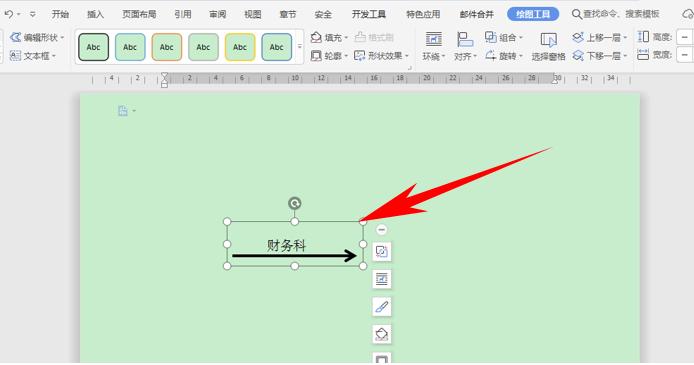Screen dimensions: 694x365
Task: Apply the orange-bordered Abc shape style
Action: click(166, 47)
